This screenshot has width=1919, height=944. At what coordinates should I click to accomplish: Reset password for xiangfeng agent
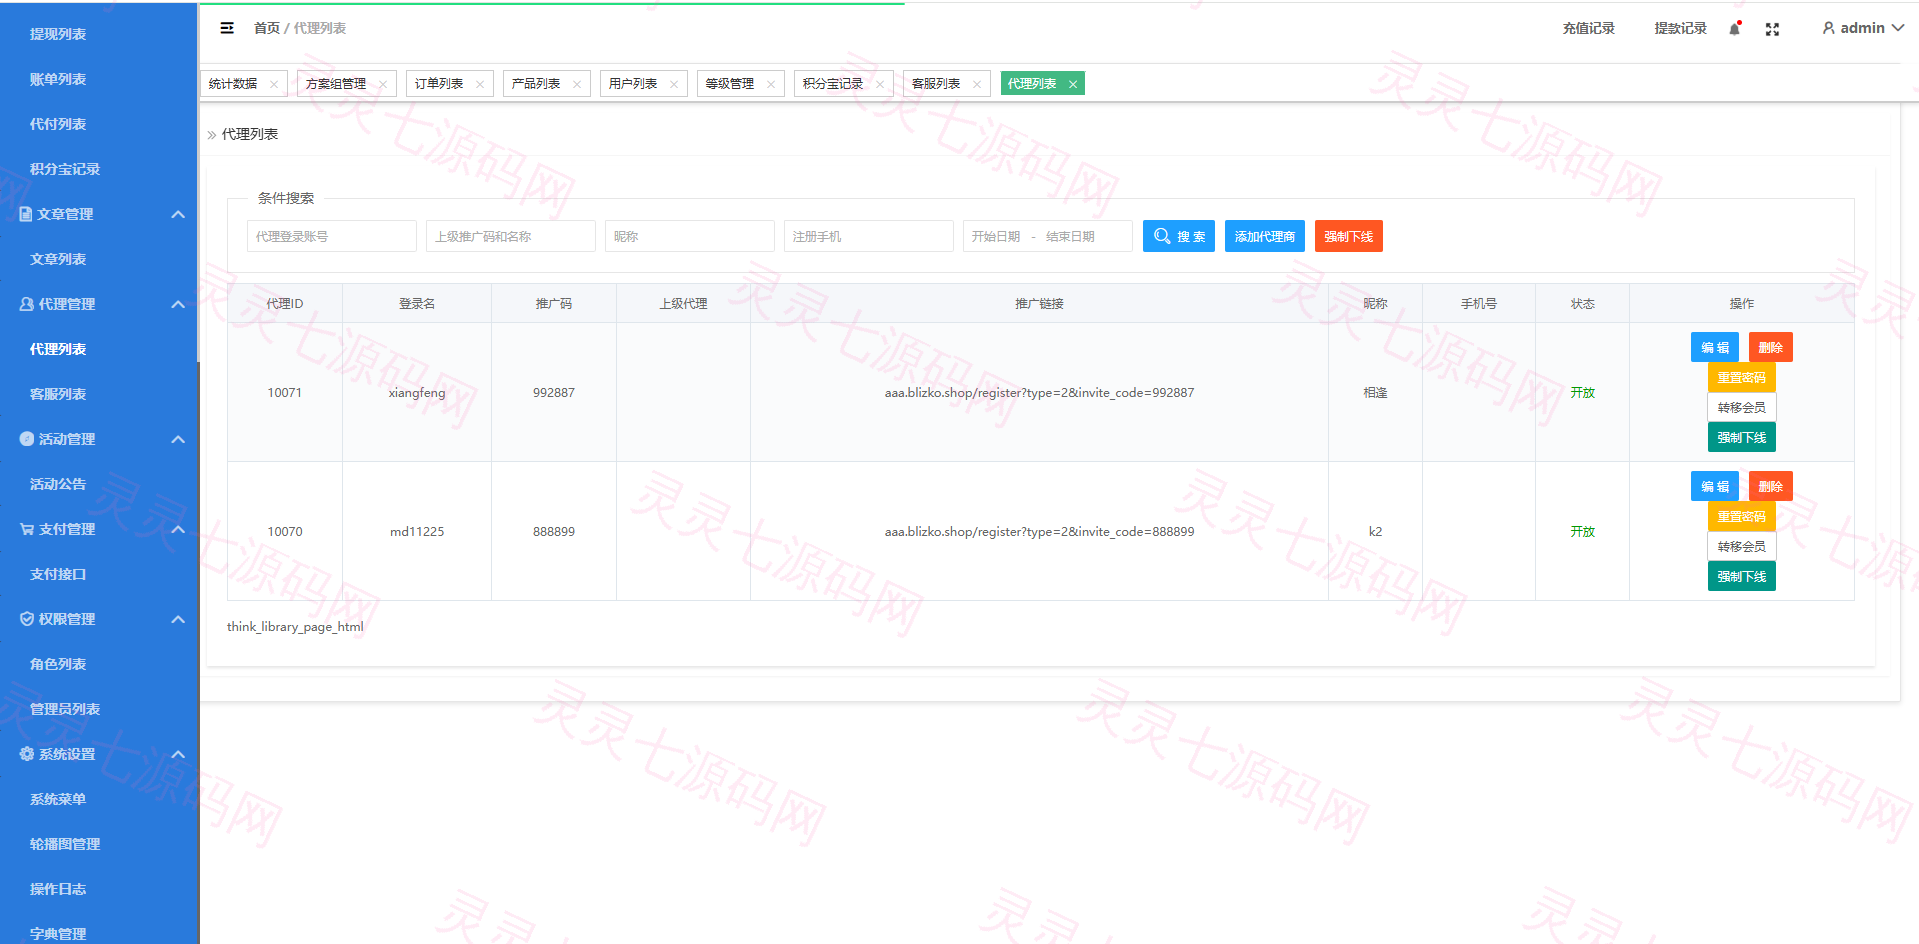(x=1742, y=377)
